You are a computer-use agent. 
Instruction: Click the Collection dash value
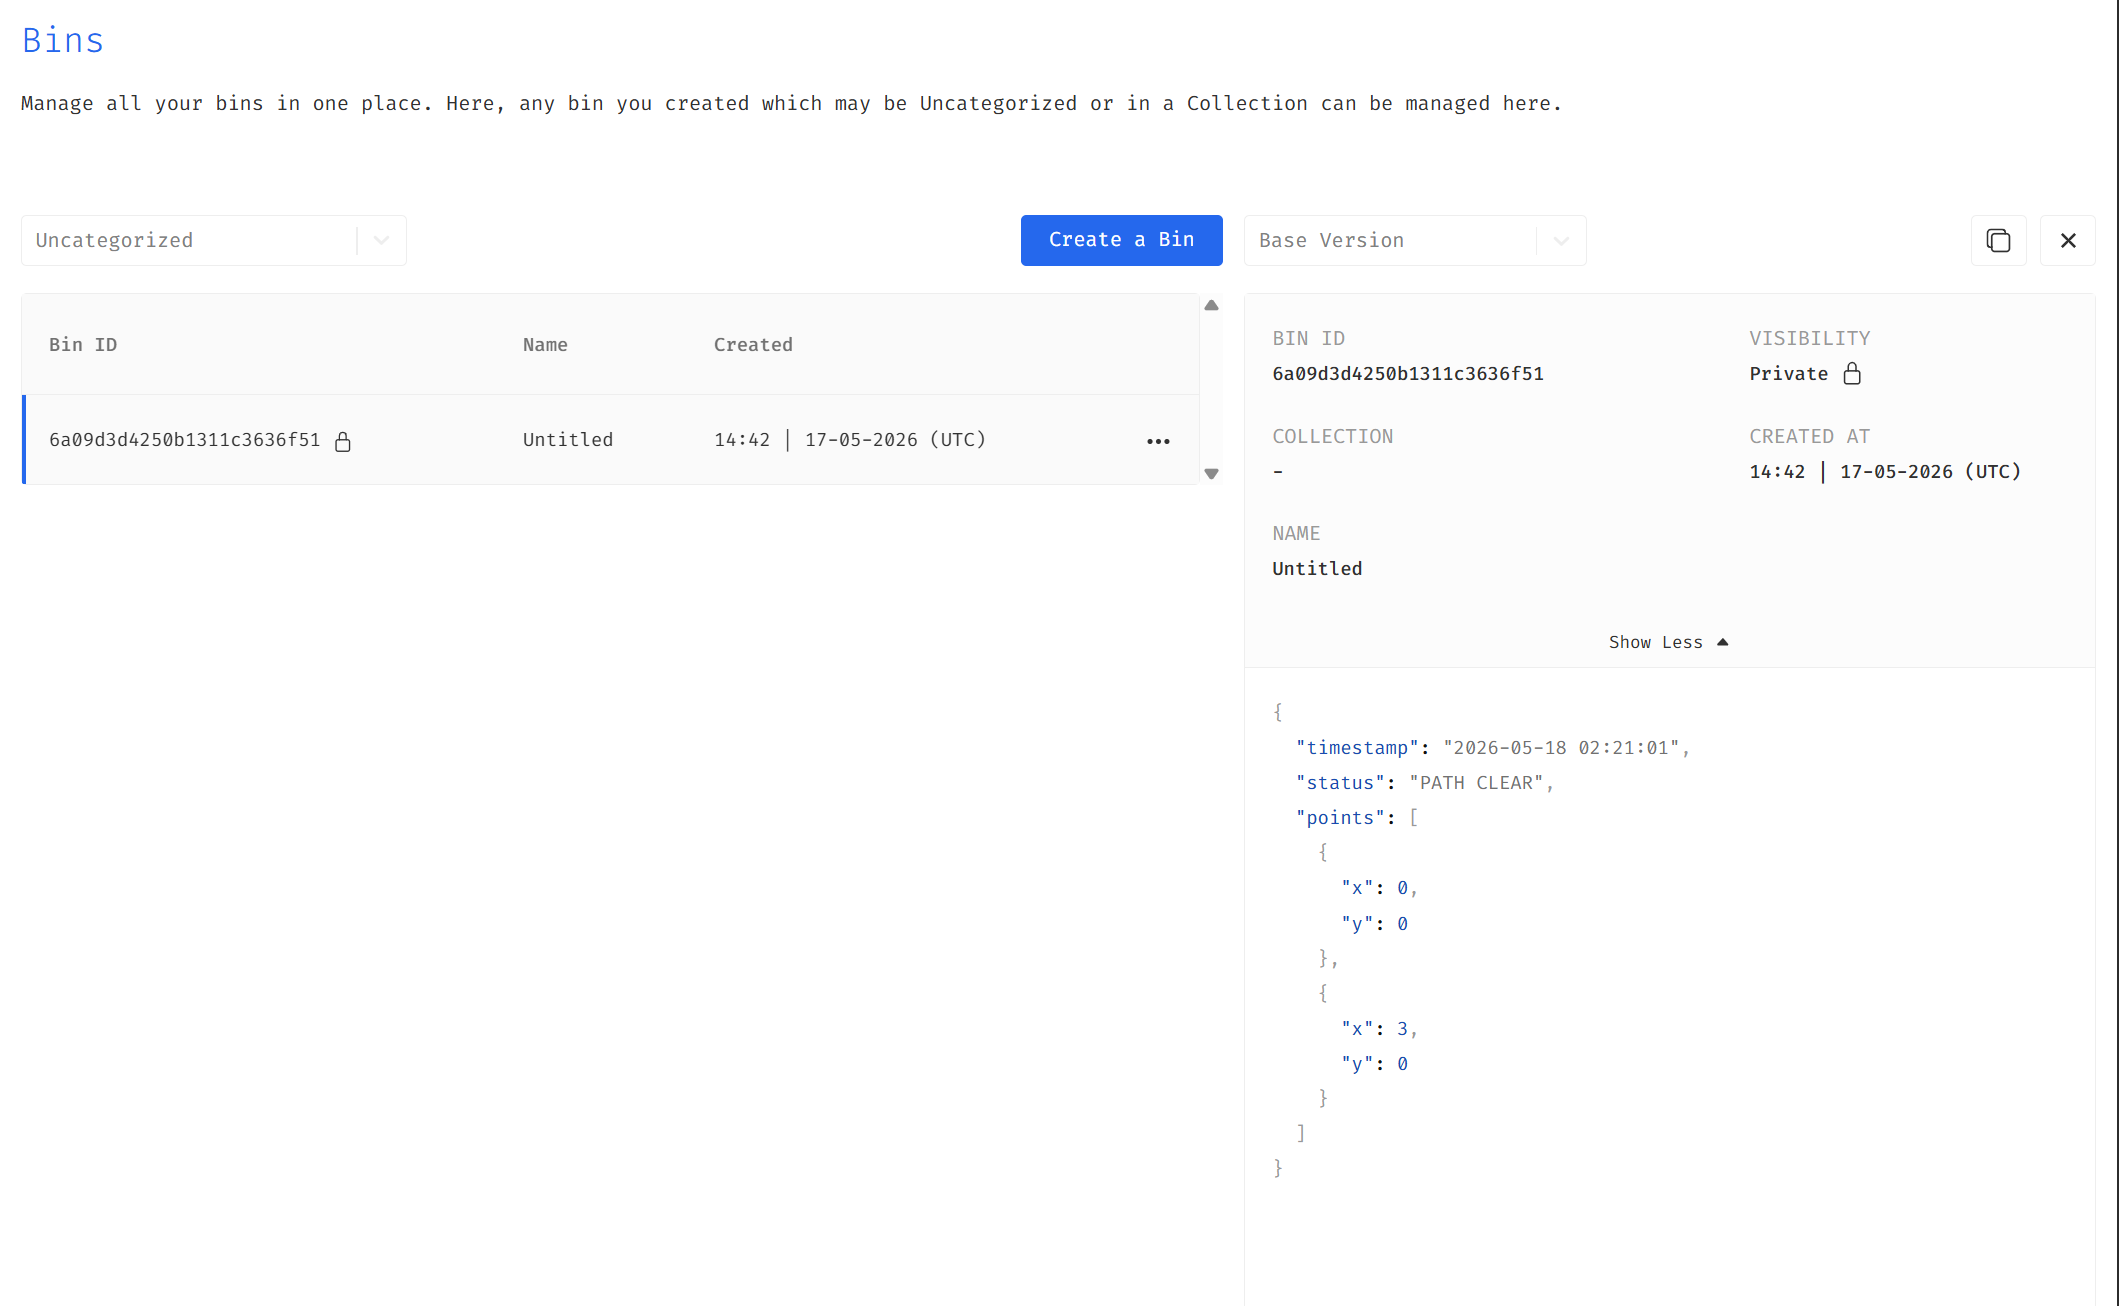[1278, 472]
